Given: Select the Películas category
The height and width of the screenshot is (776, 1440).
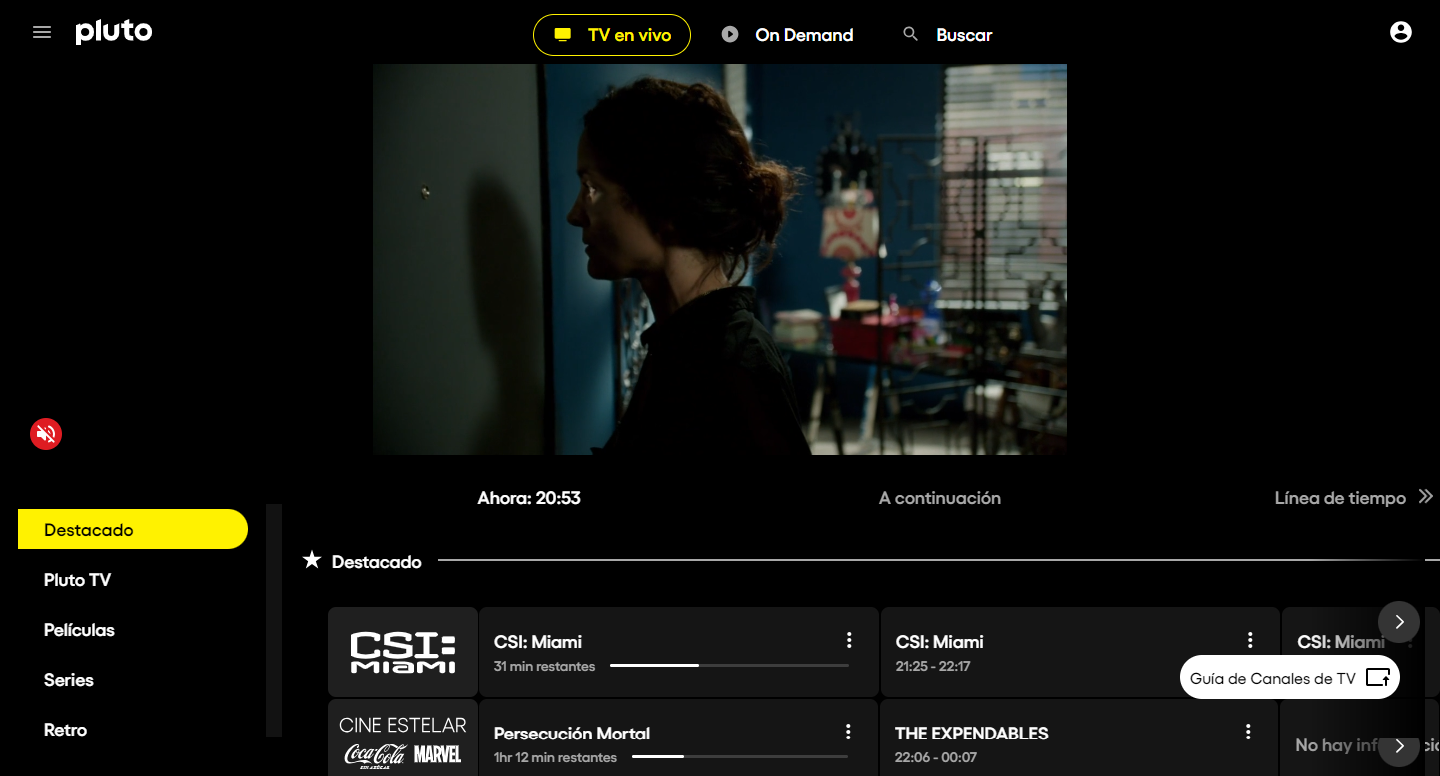Looking at the screenshot, I should 78,629.
